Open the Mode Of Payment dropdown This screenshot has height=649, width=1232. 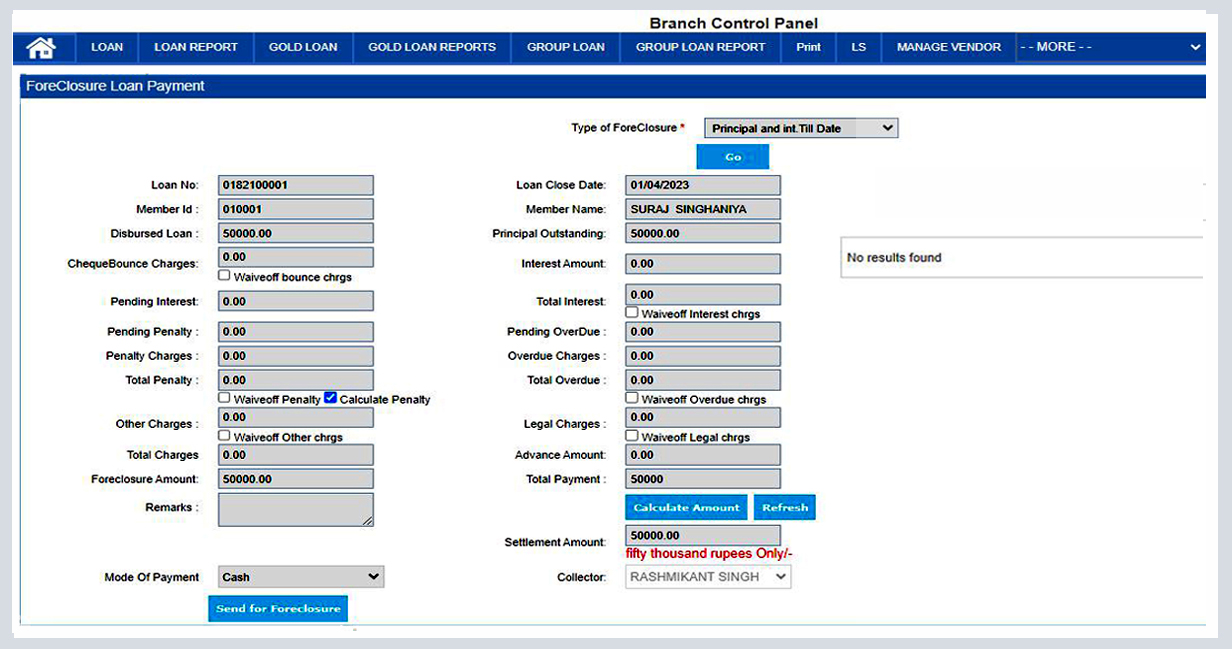pos(300,577)
